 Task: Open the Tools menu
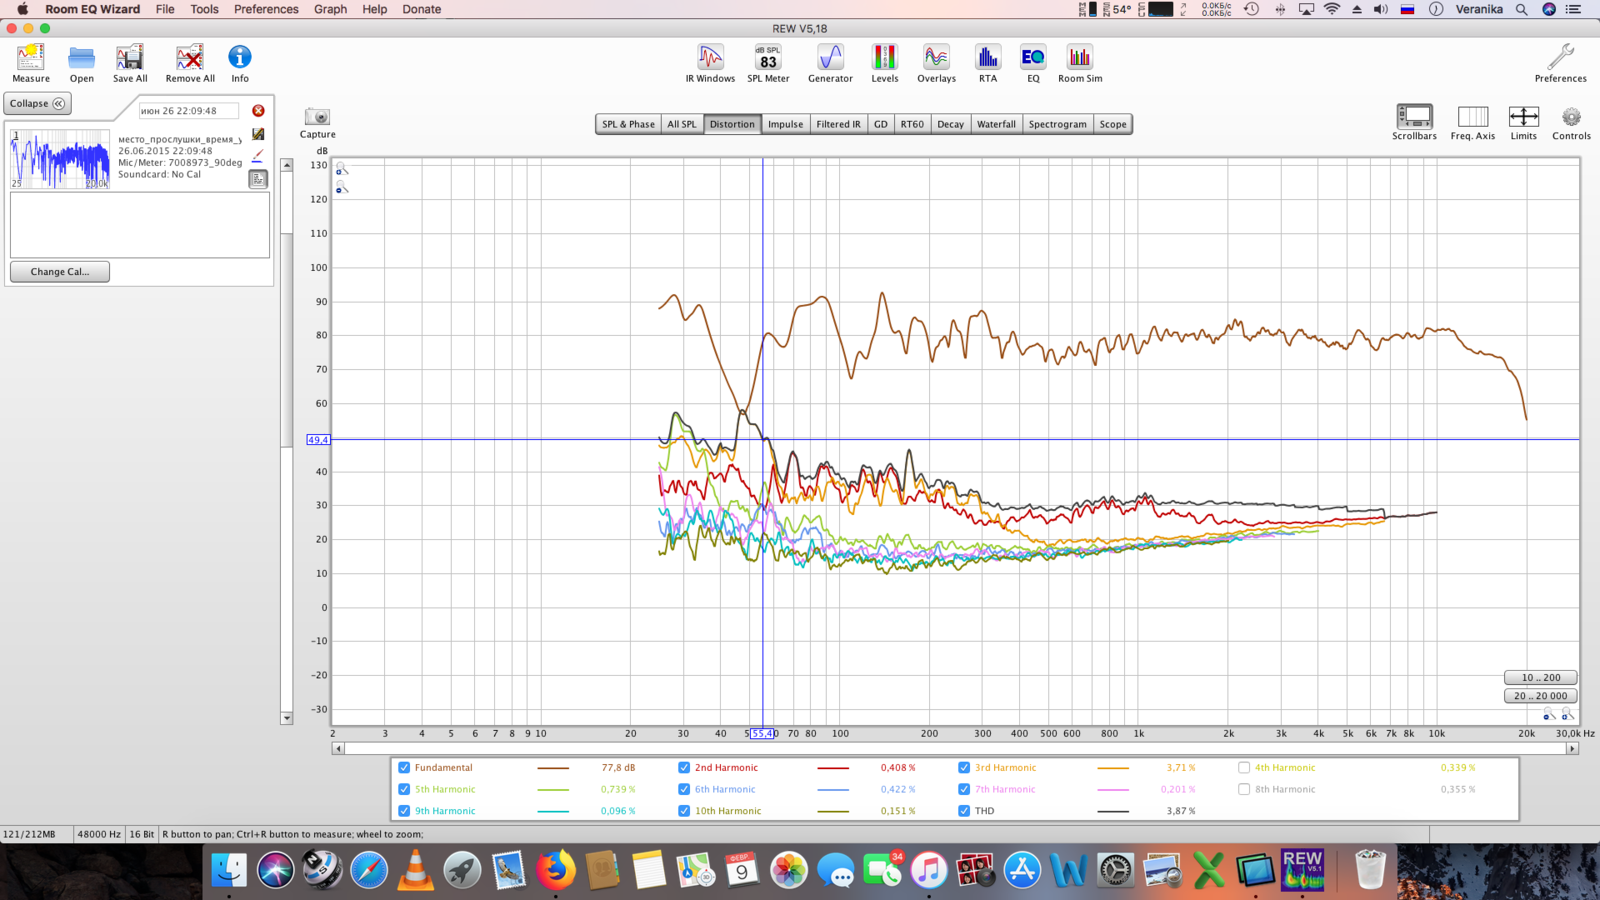click(204, 9)
